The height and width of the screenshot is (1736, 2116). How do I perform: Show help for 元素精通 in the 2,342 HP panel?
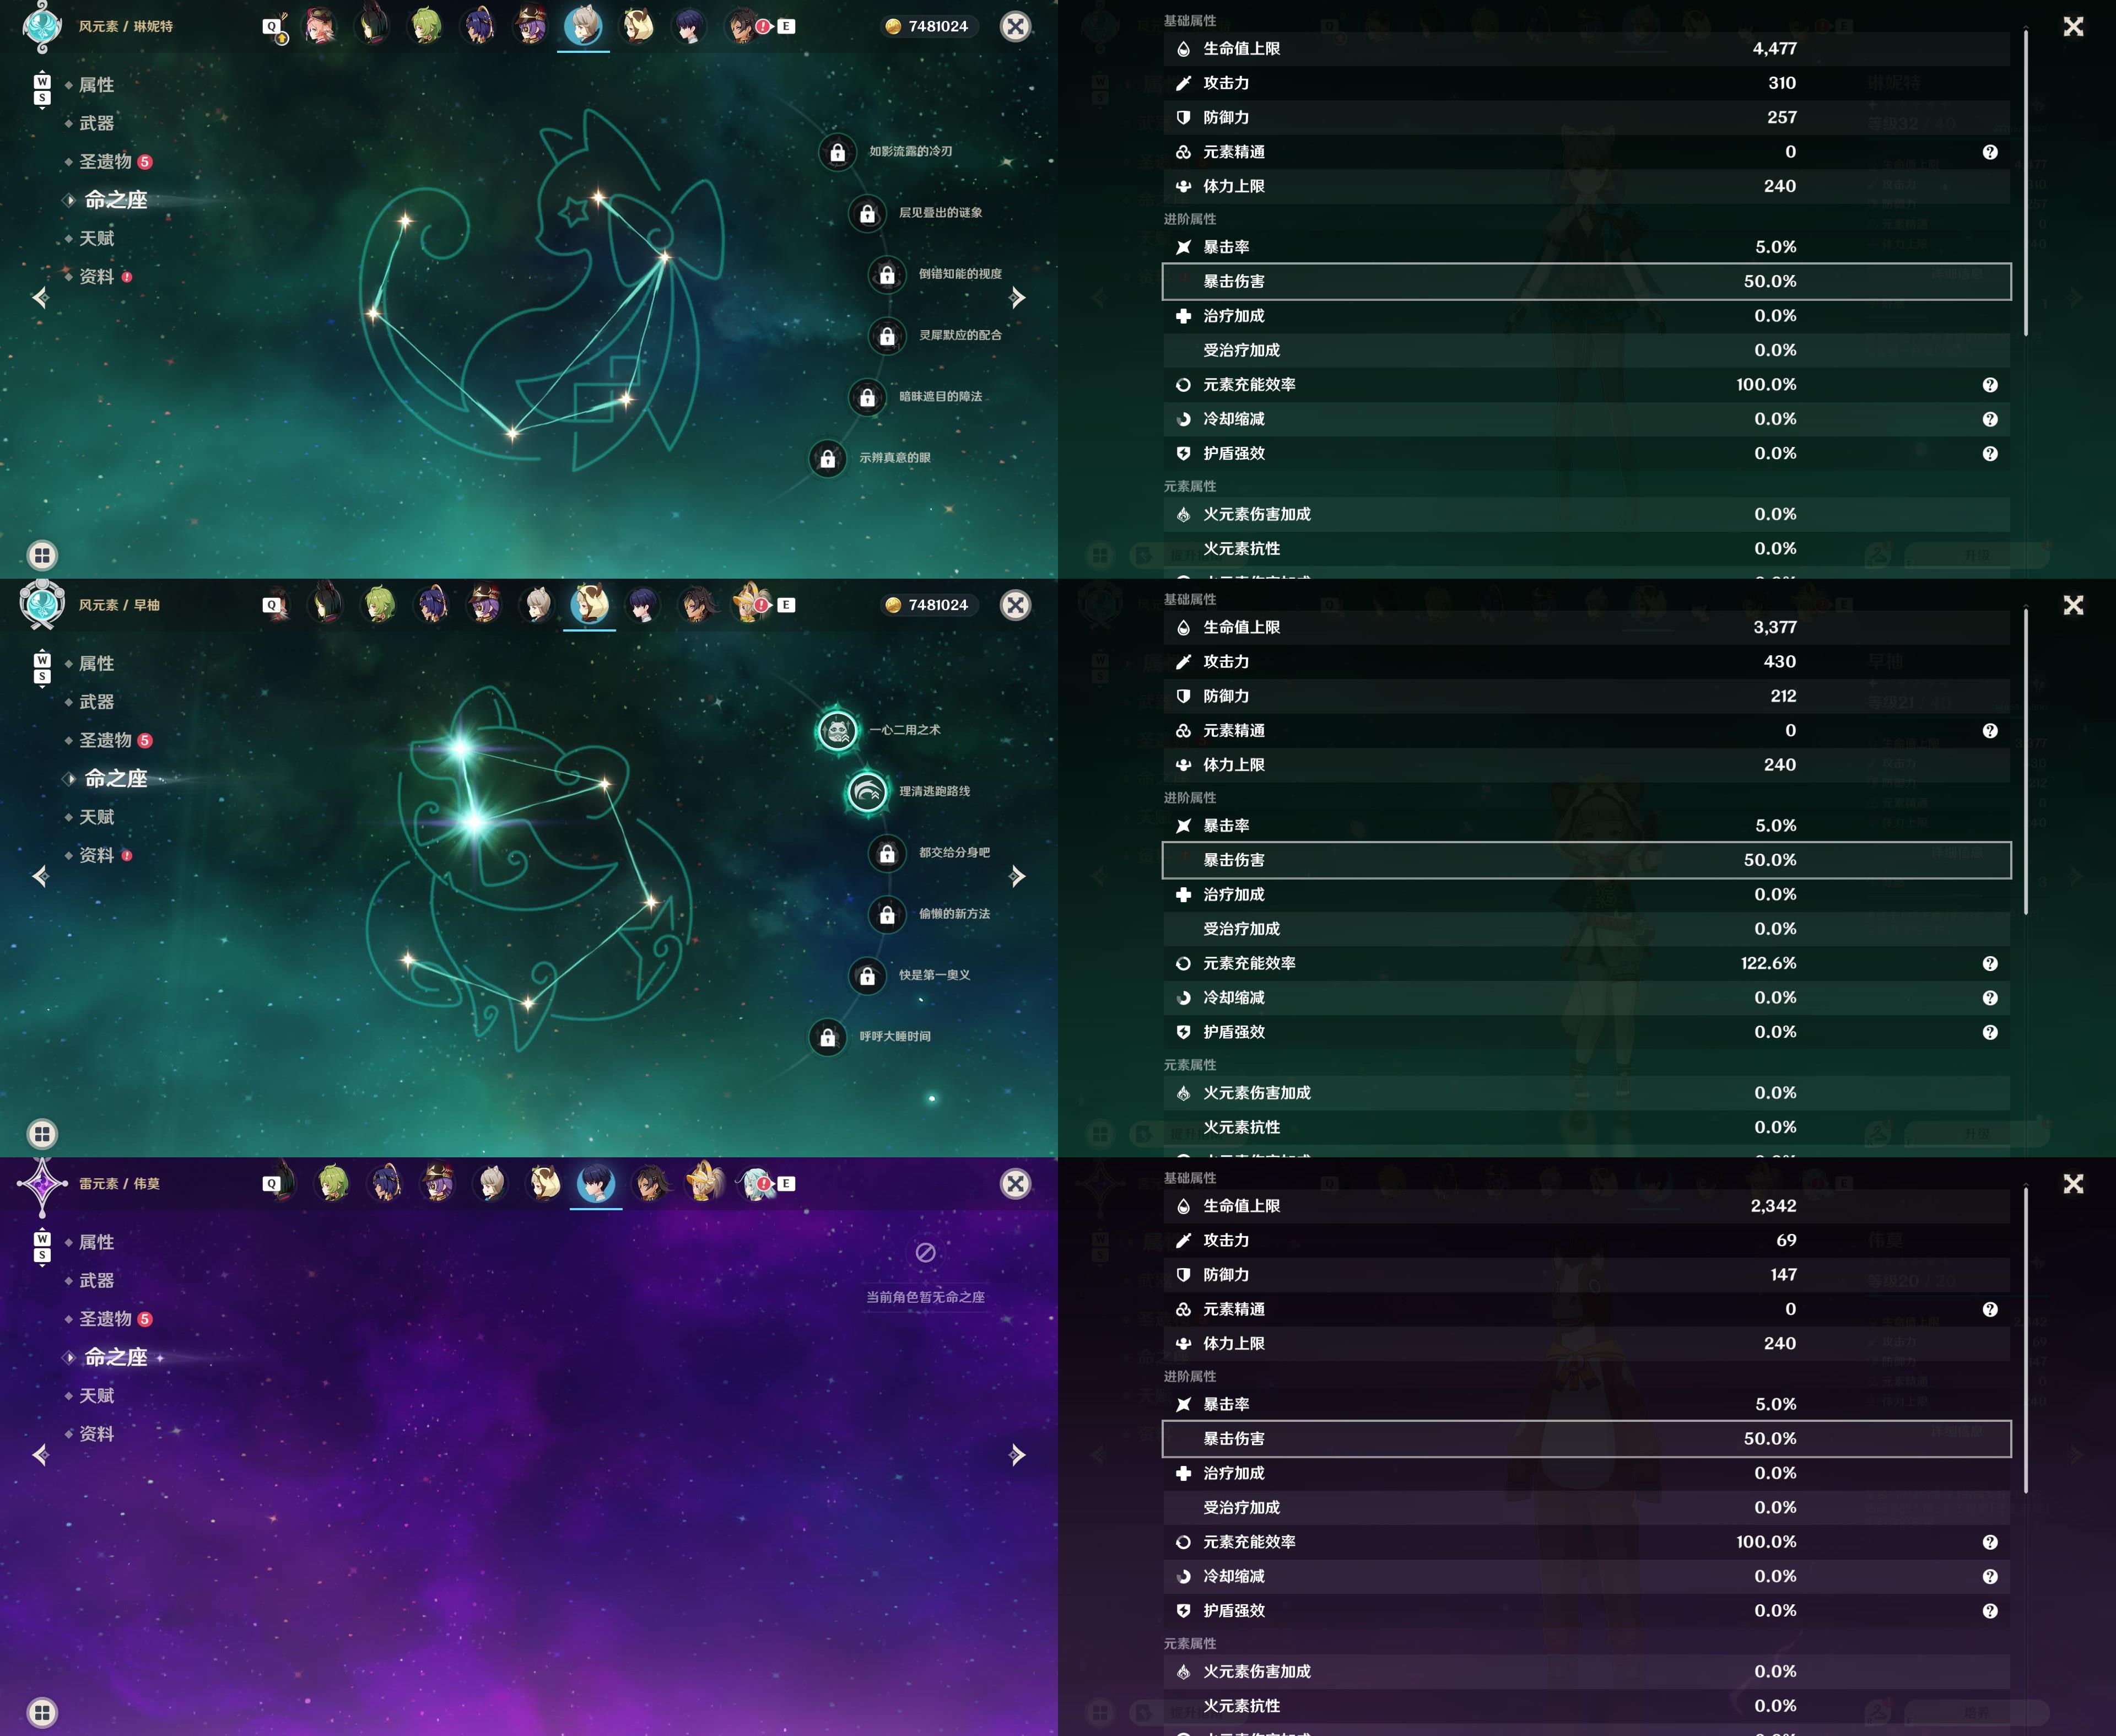tap(1990, 1310)
